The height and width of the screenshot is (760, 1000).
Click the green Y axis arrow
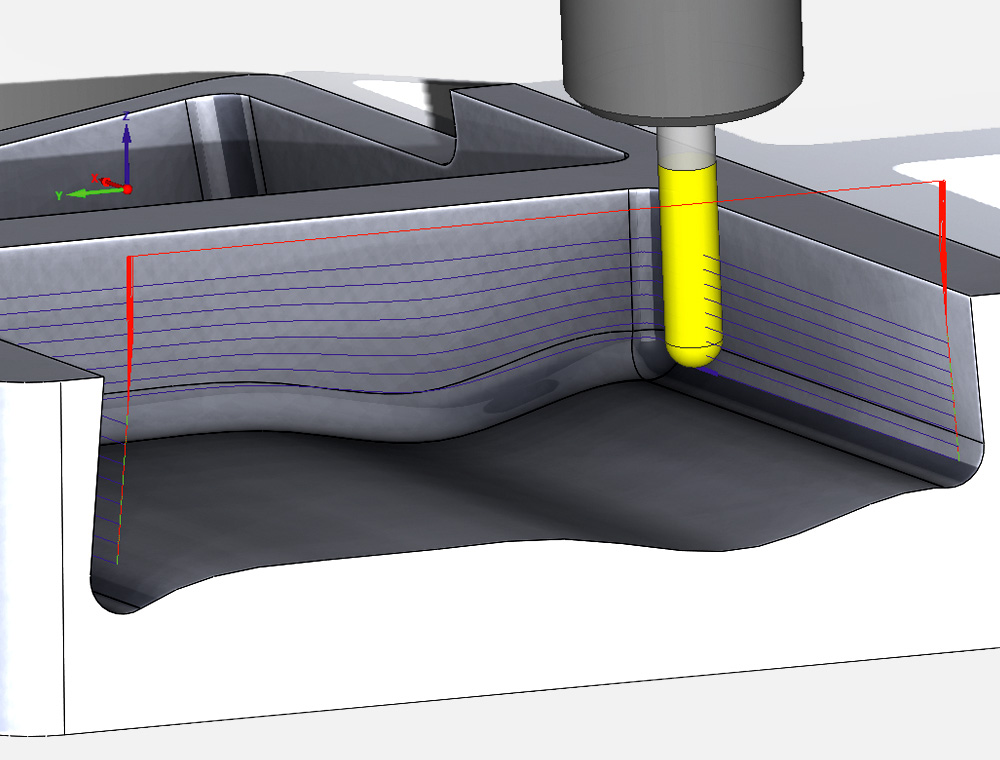point(93,192)
